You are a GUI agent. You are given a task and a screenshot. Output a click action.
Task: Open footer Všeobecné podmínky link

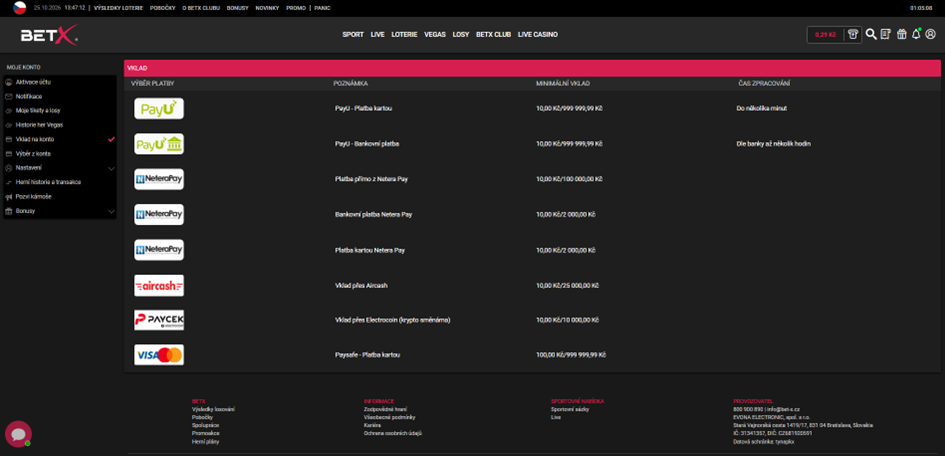click(x=389, y=417)
